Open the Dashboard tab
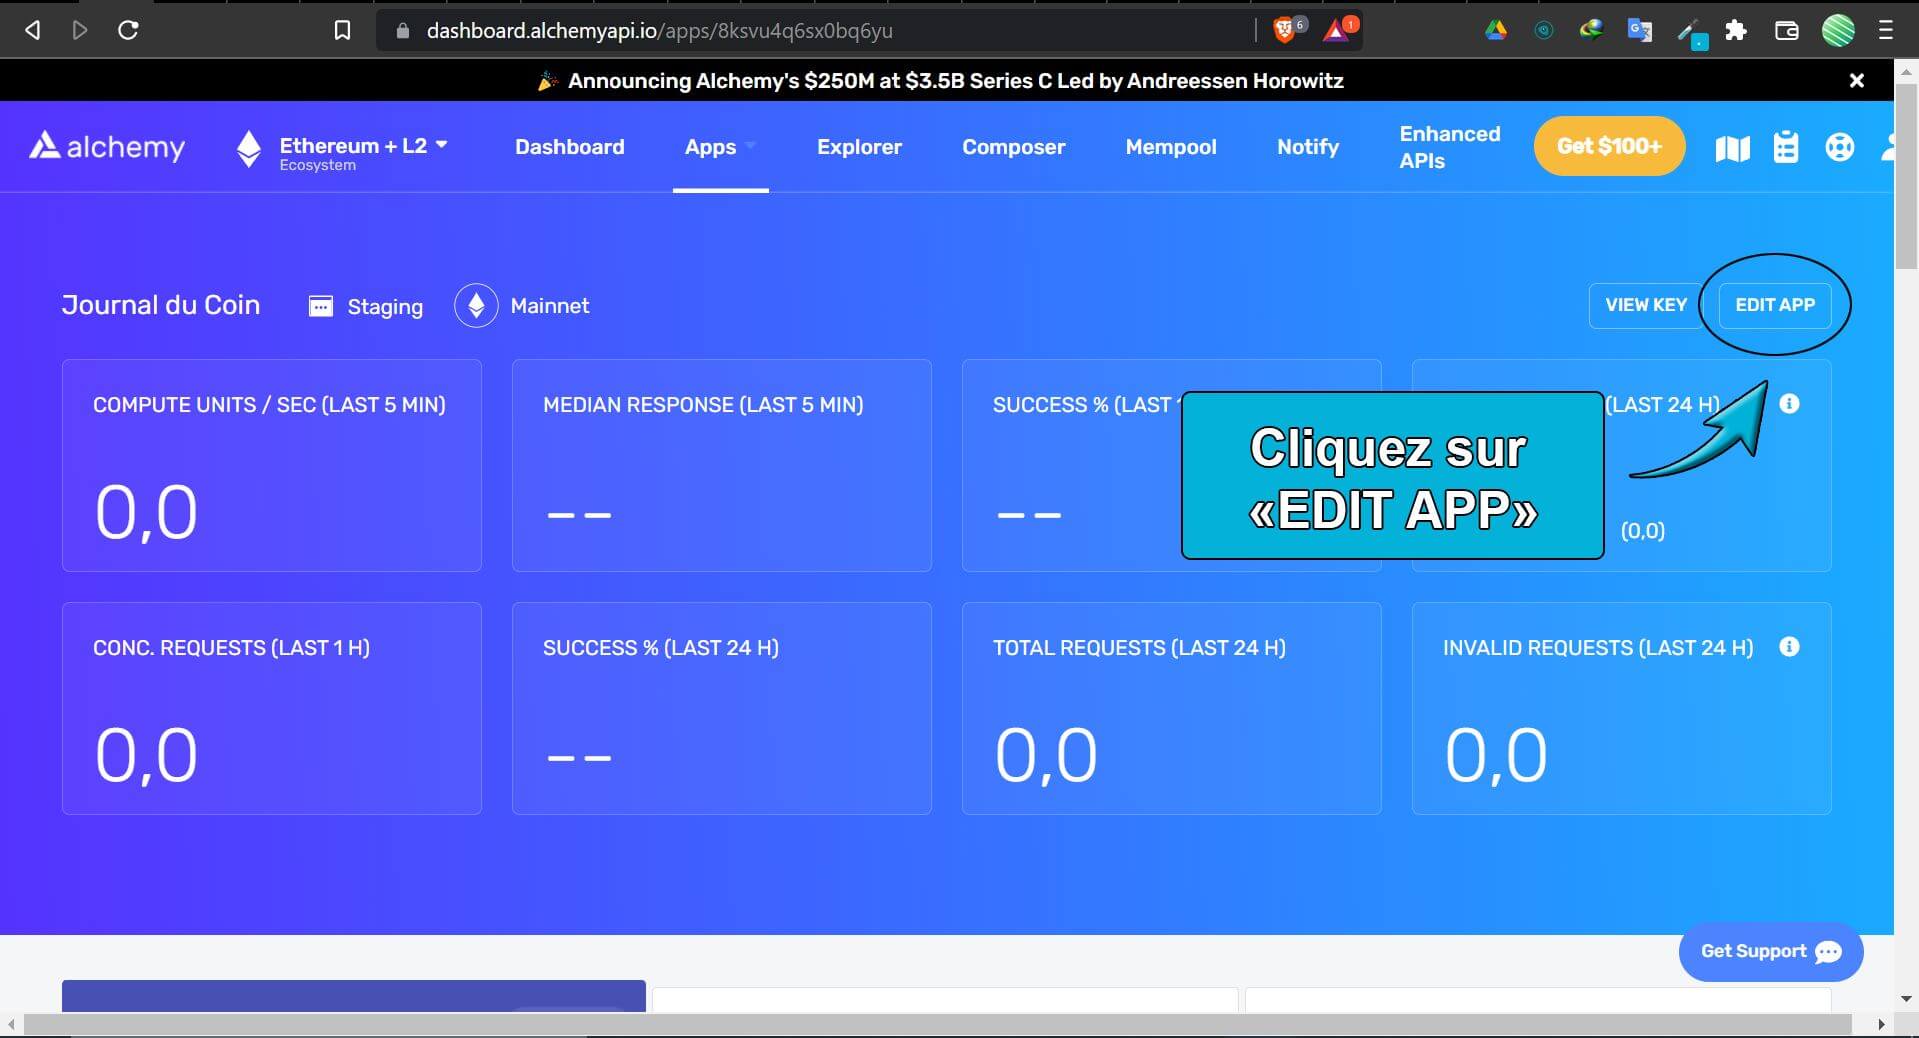This screenshot has height=1038, width=1919. point(569,147)
